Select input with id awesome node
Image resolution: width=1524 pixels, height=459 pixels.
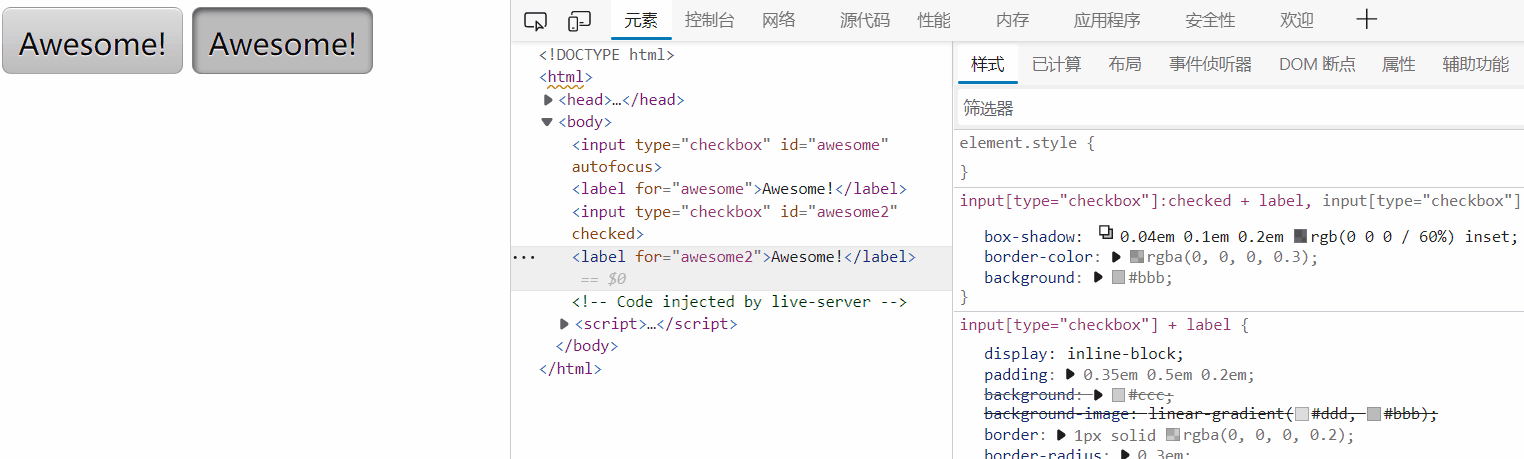730,156
